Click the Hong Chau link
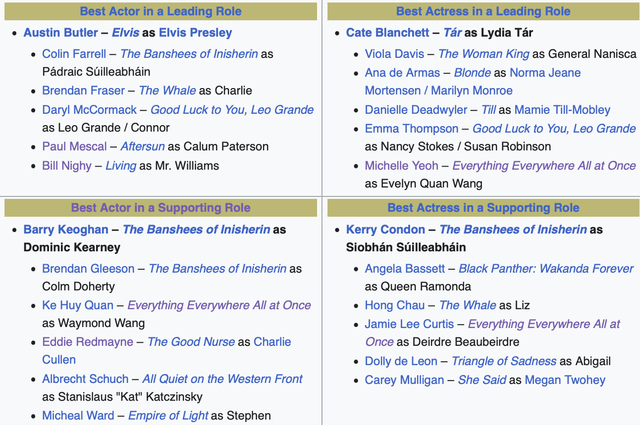 [395, 305]
